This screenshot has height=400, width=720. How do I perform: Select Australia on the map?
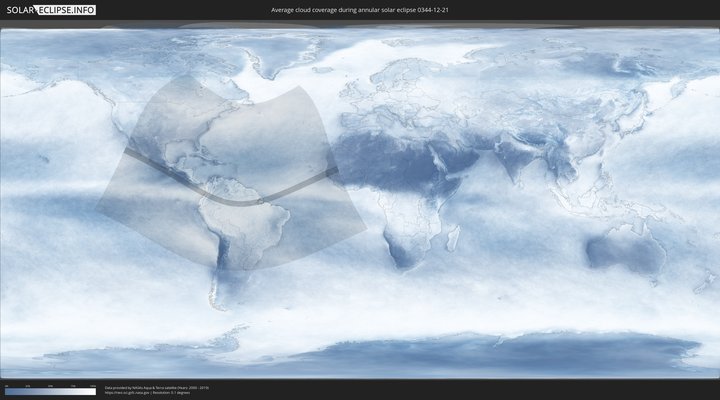click(x=620, y=248)
